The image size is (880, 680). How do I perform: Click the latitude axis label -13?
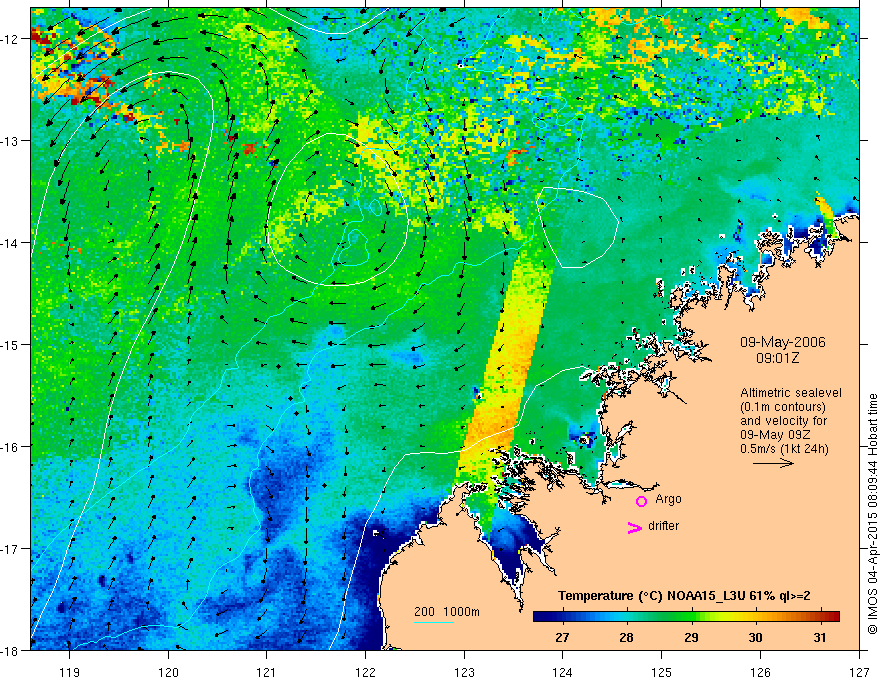click(11, 140)
